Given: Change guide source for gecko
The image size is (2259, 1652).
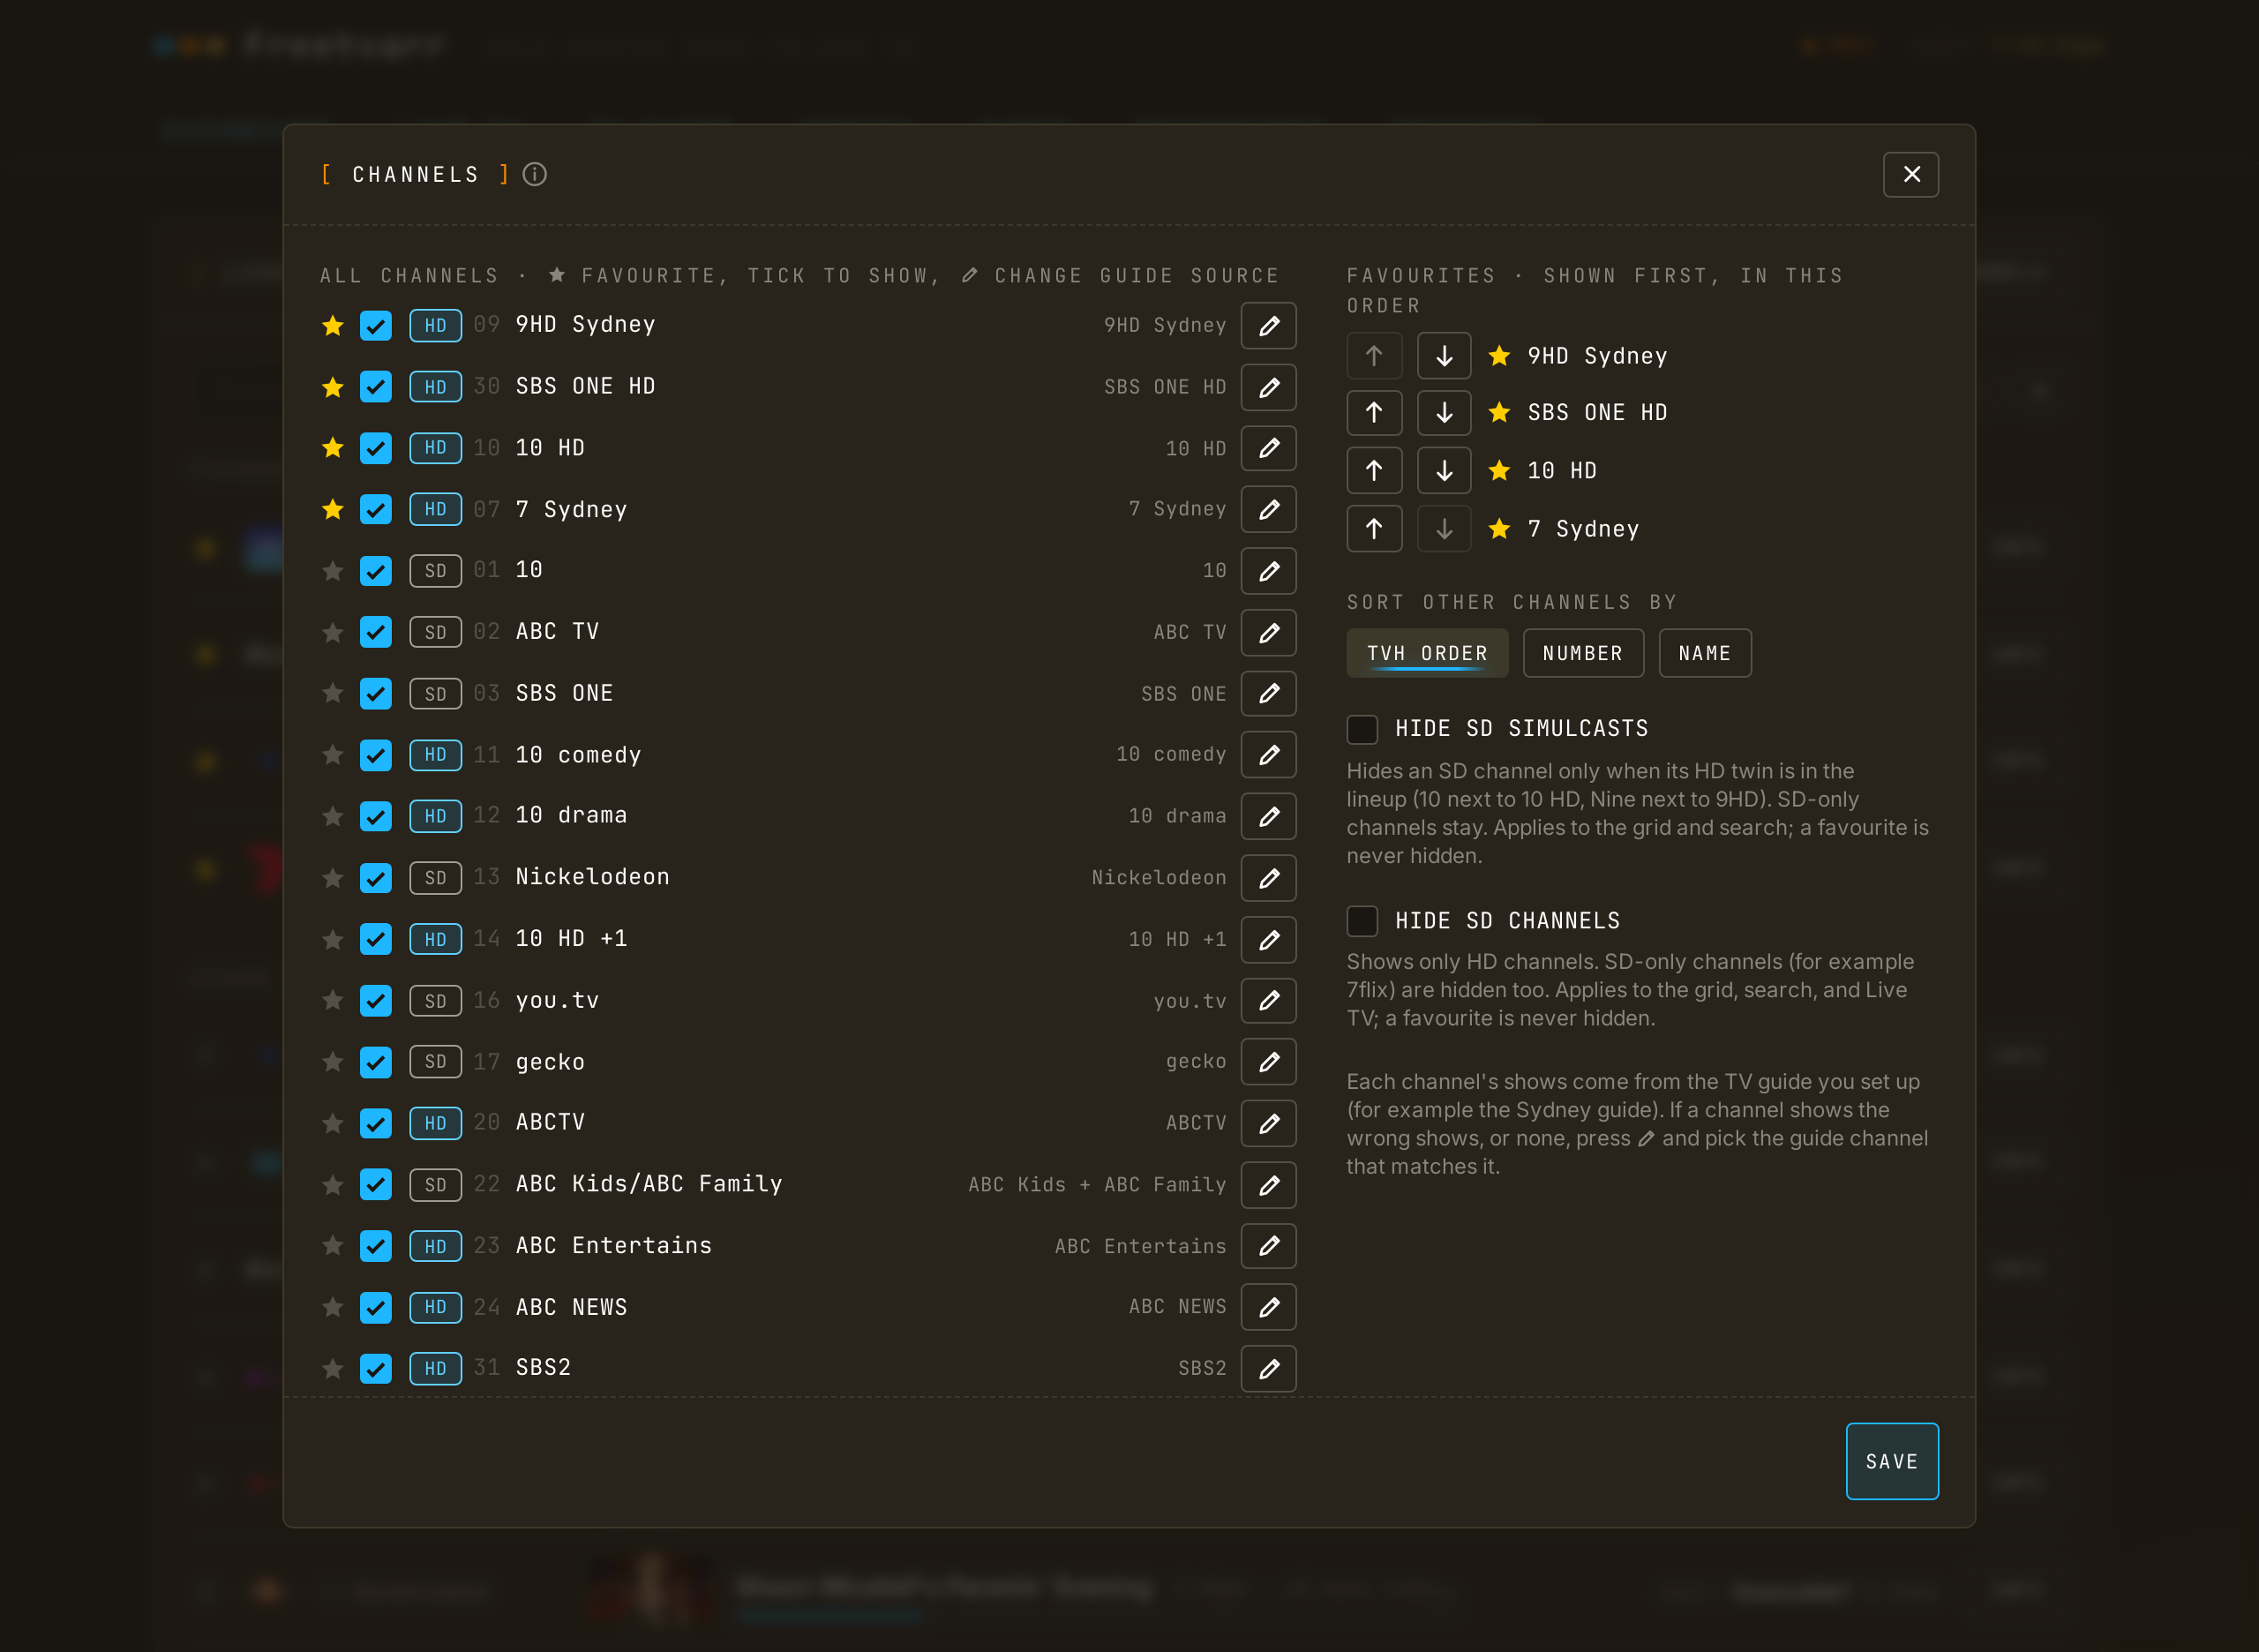Looking at the screenshot, I should point(1268,1062).
